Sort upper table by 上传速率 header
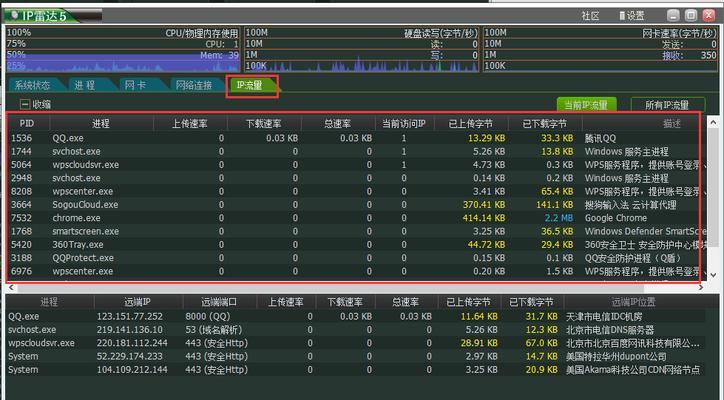This screenshot has height=400, width=724. tap(190, 123)
